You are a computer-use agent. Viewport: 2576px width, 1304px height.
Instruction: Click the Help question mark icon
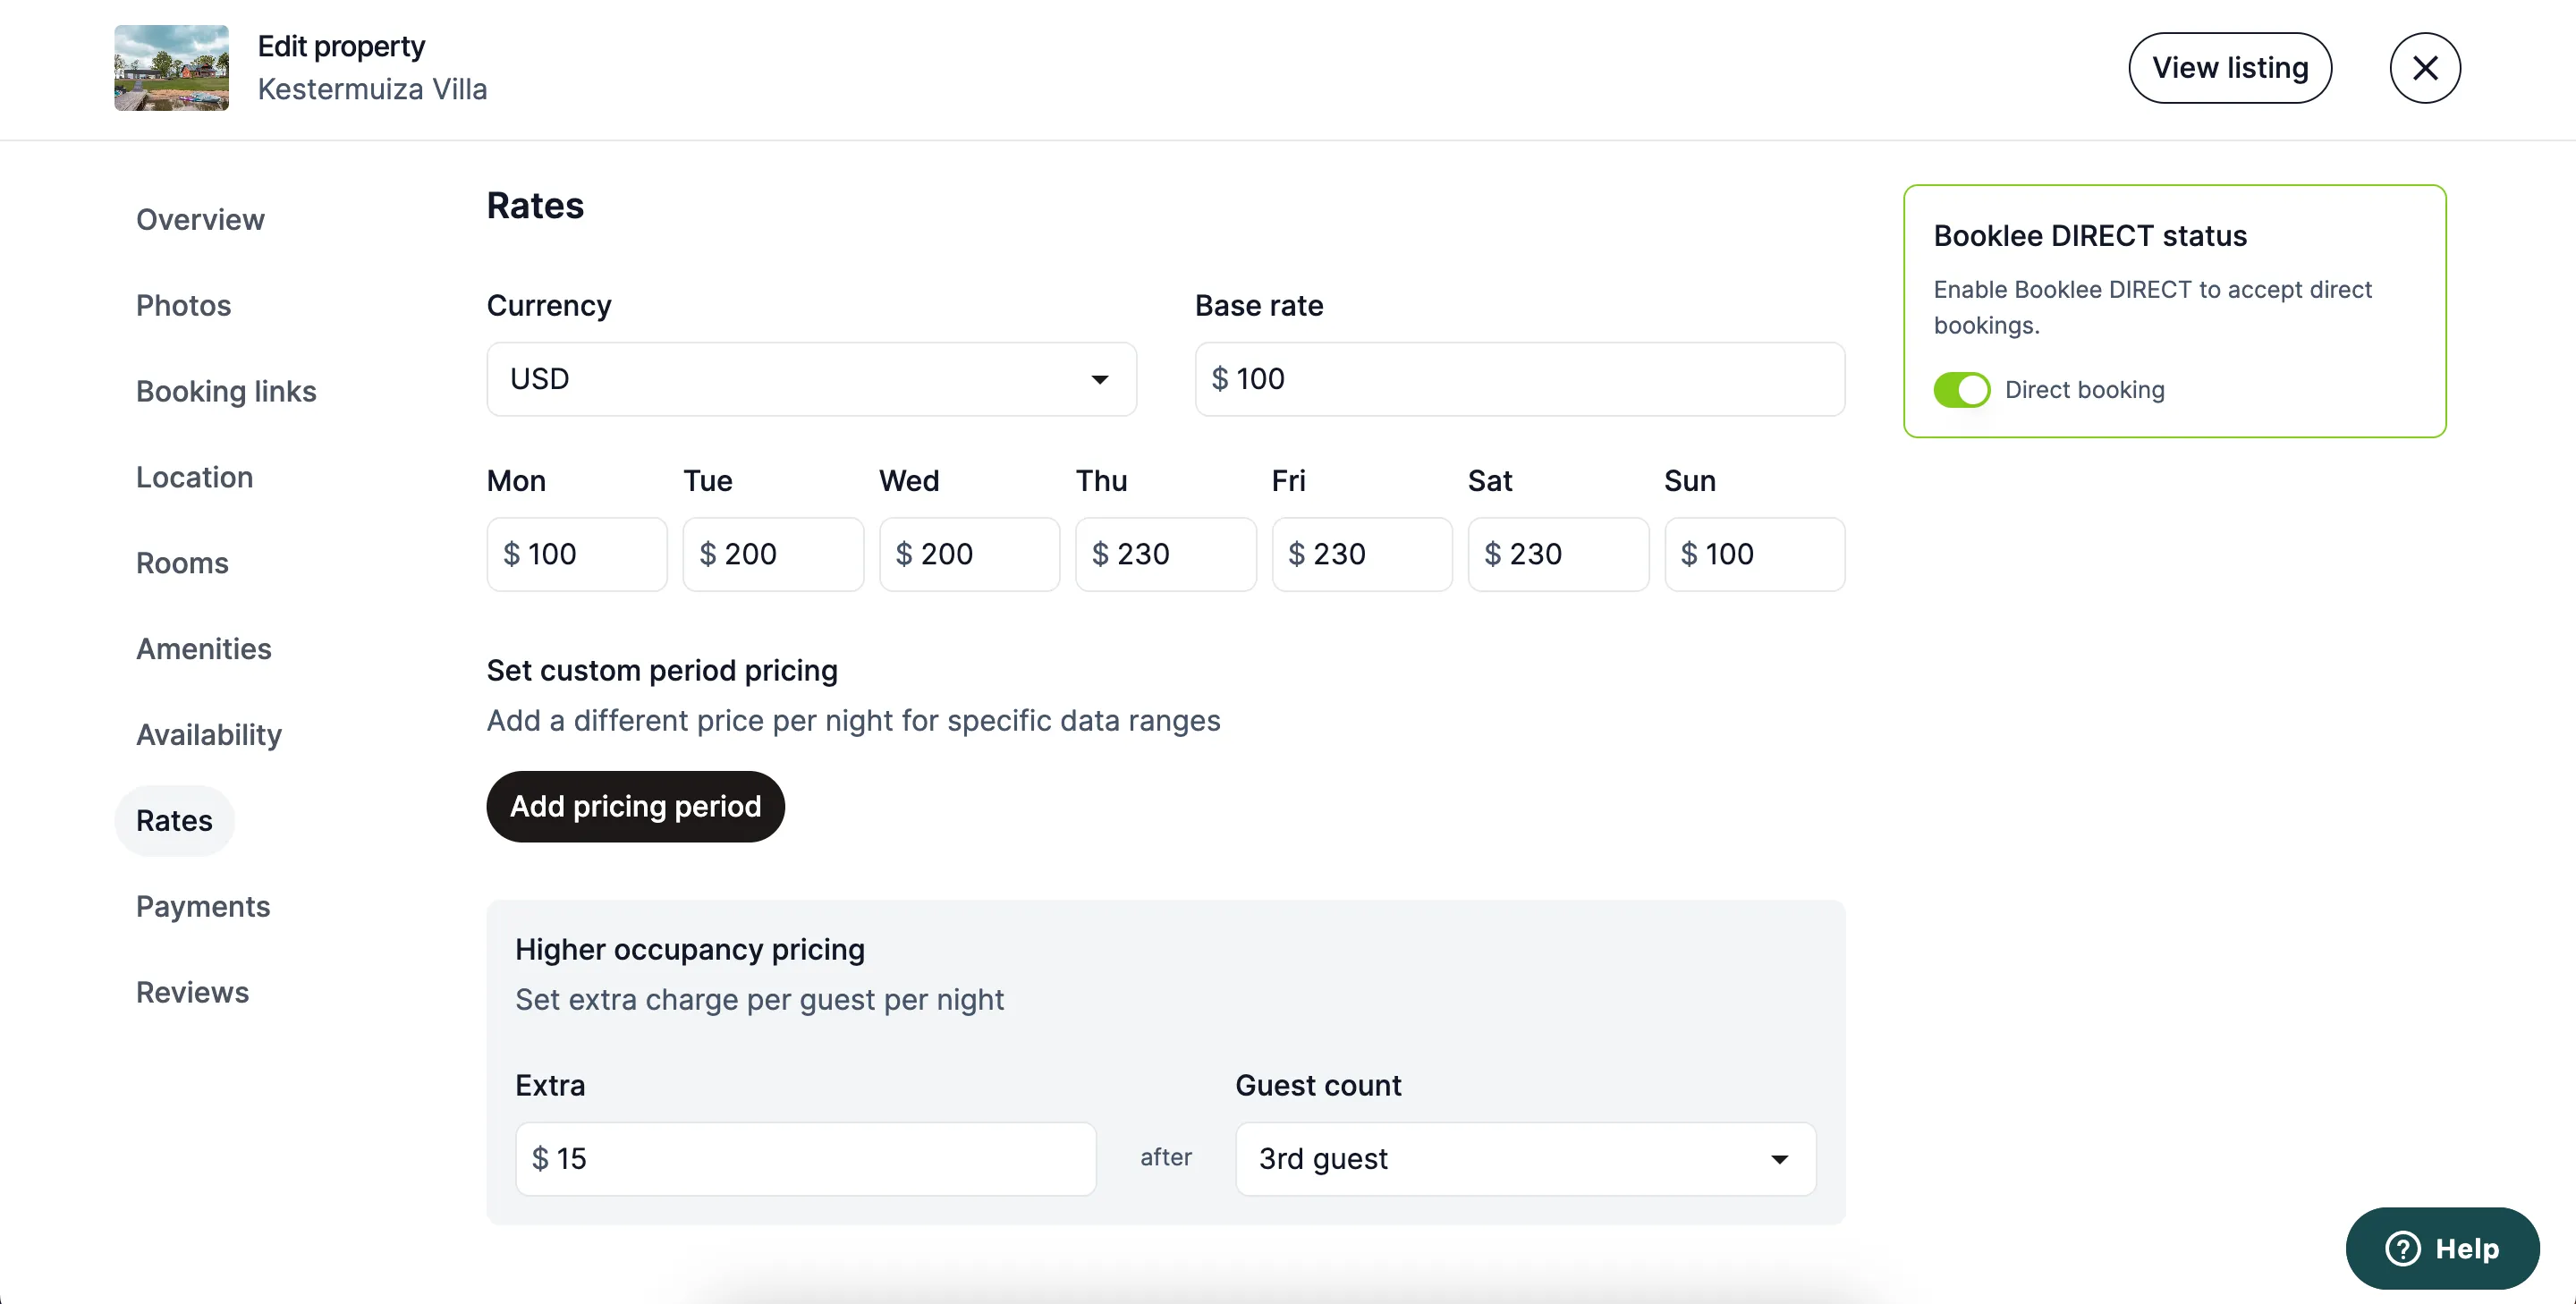click(2402, 1248)
